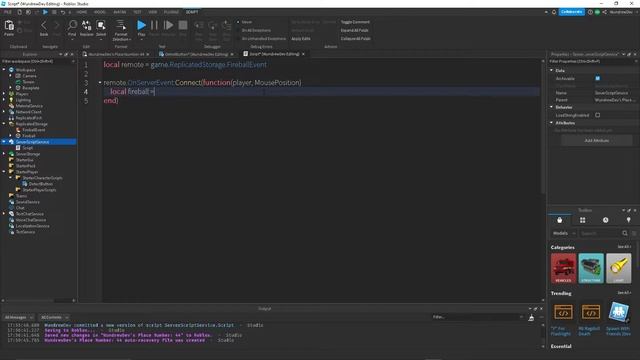Open the Toolbox Inventory grid tab icon
640x360 pixels.
(582, 220)
